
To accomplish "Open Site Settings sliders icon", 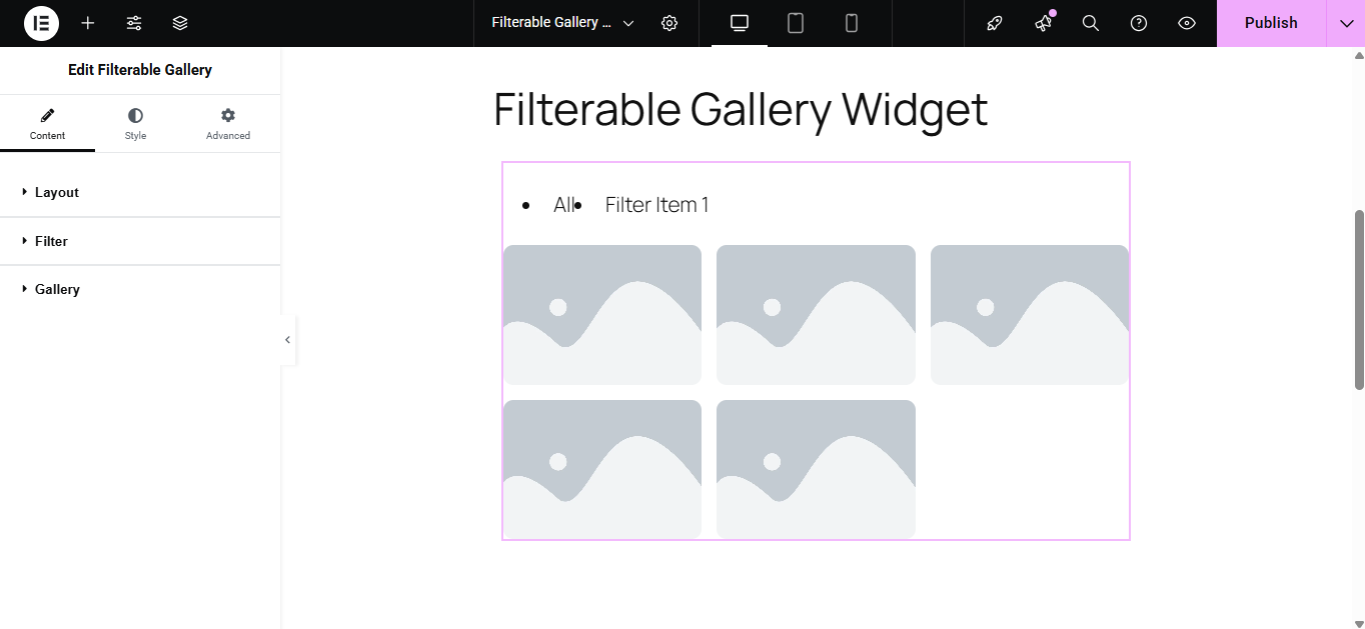I will coord(134,23).
